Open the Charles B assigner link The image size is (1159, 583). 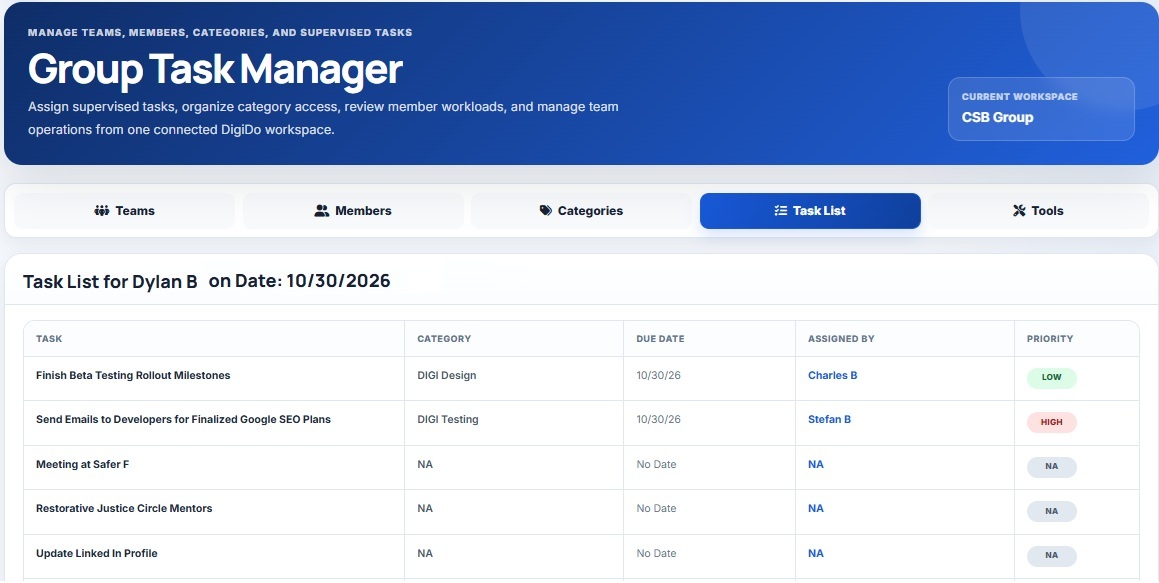(832, 375)
